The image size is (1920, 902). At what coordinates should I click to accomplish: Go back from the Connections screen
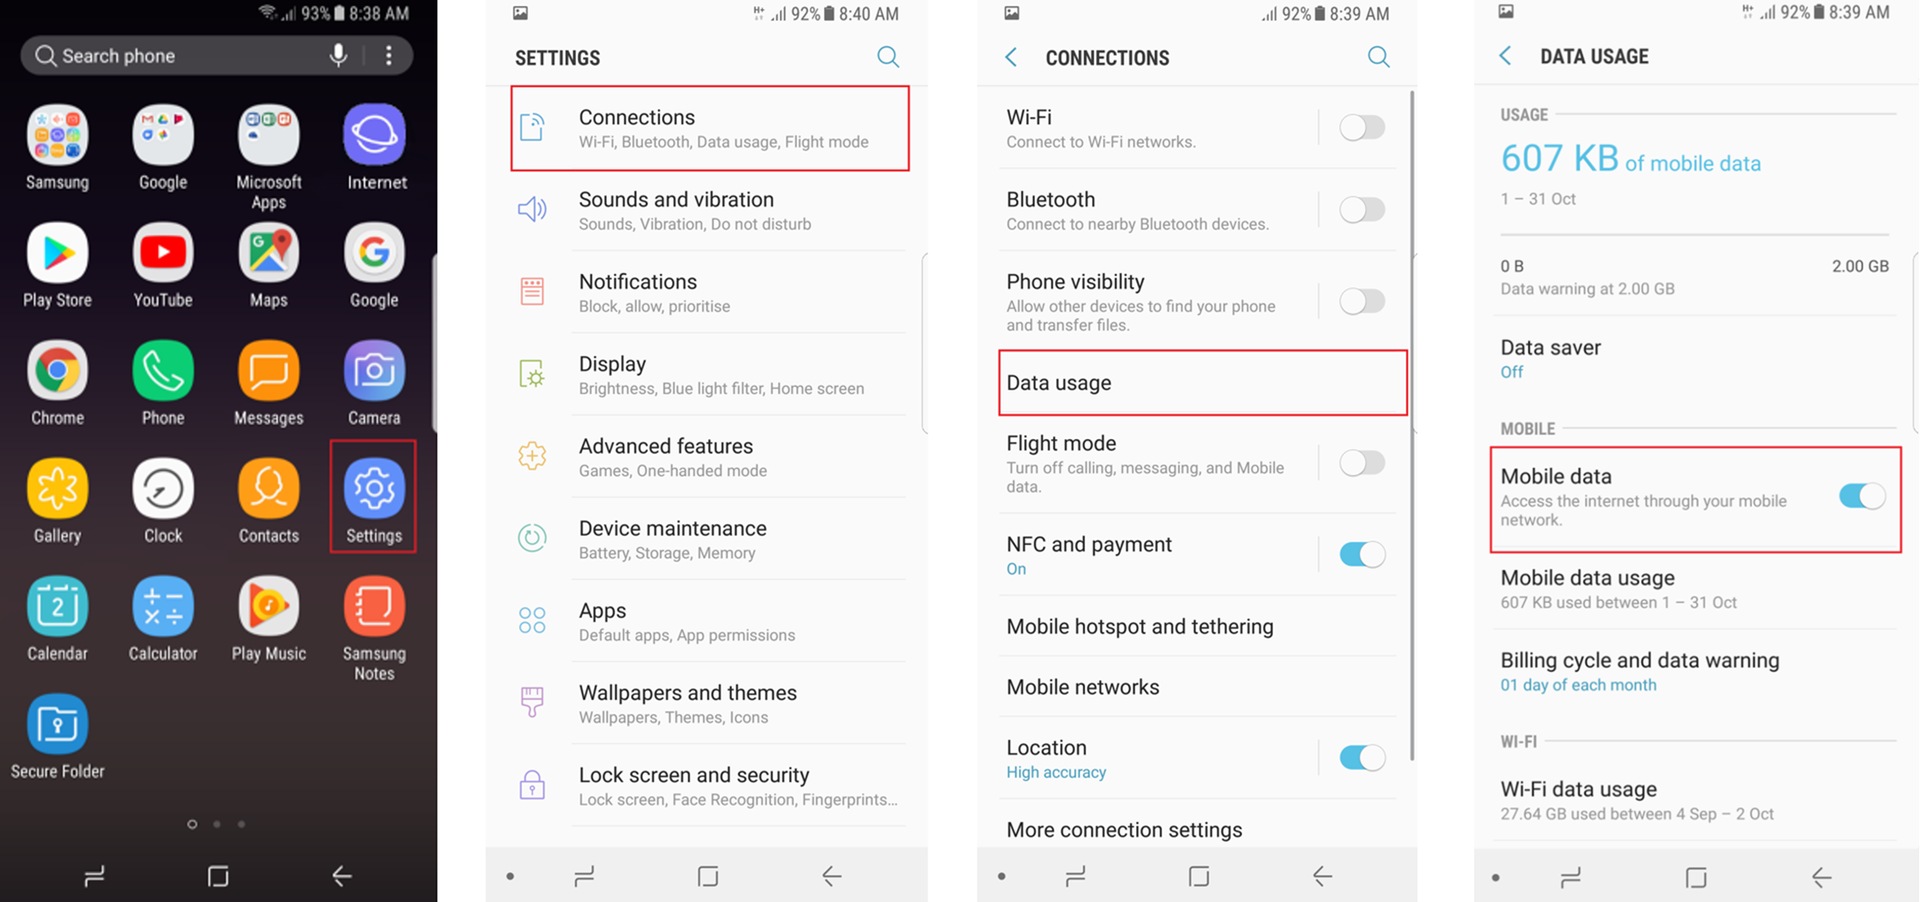point(1011,57)
